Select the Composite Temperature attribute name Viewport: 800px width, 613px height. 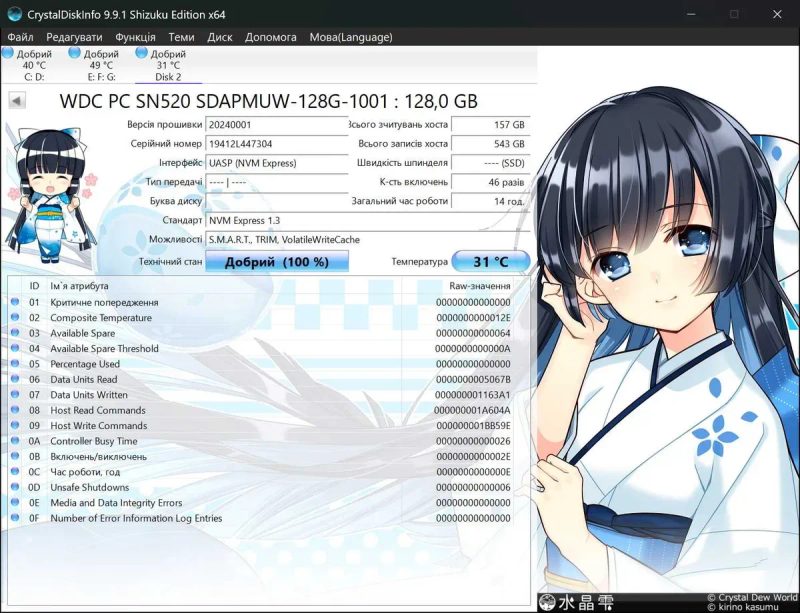click(101, 317)
